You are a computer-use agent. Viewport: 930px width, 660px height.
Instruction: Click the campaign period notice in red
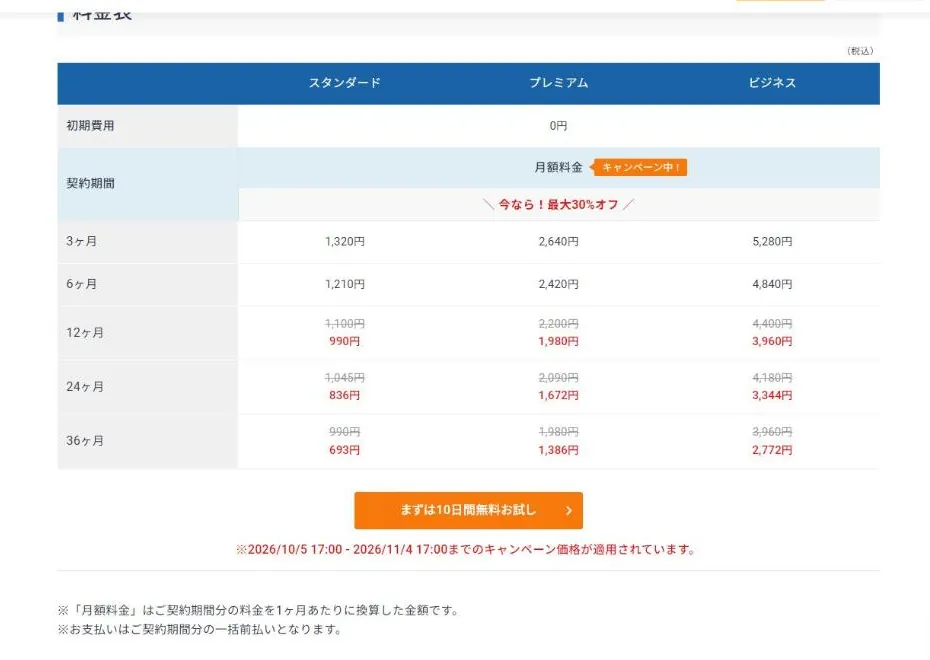point(466,550)
